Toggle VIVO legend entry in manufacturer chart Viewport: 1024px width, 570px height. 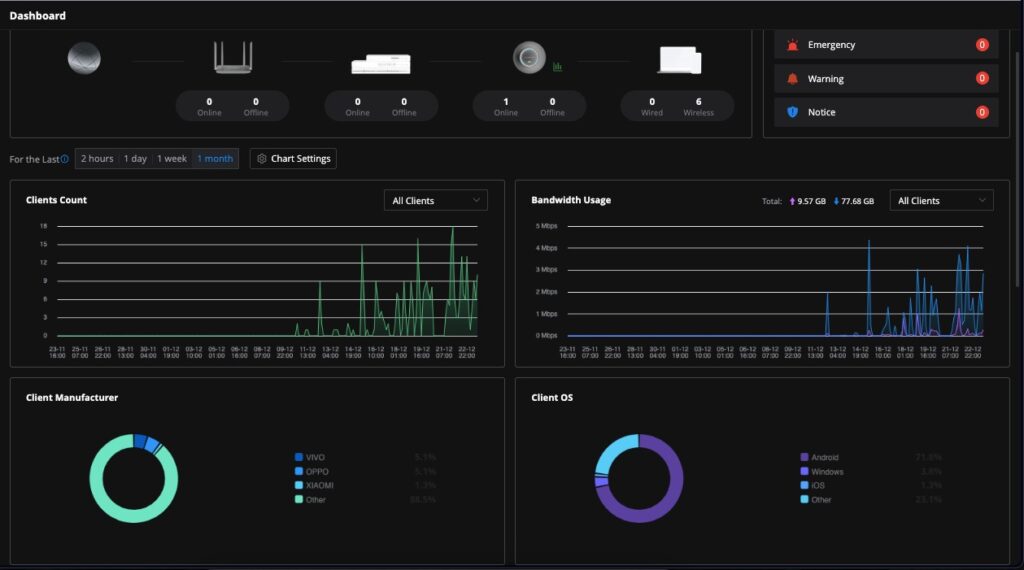315,457
